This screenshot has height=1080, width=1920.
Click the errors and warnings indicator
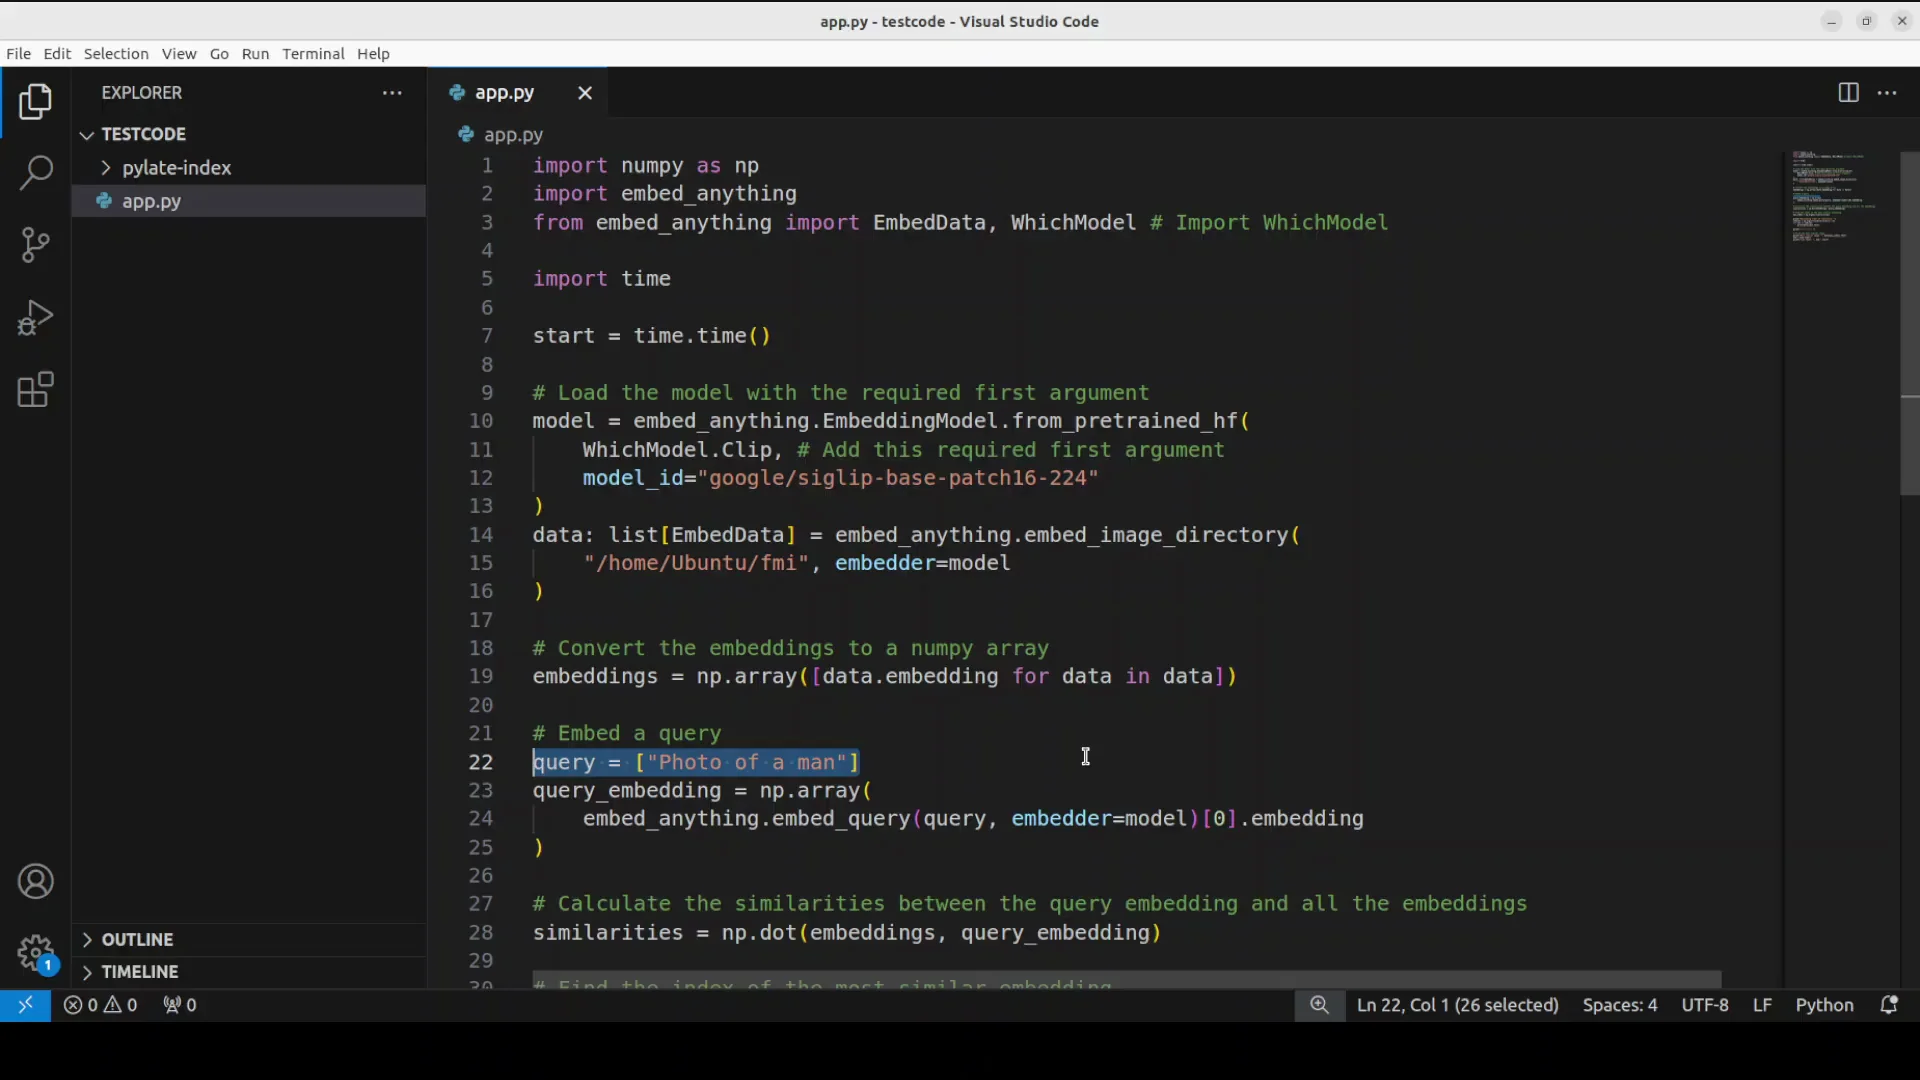coord(100,1005)
